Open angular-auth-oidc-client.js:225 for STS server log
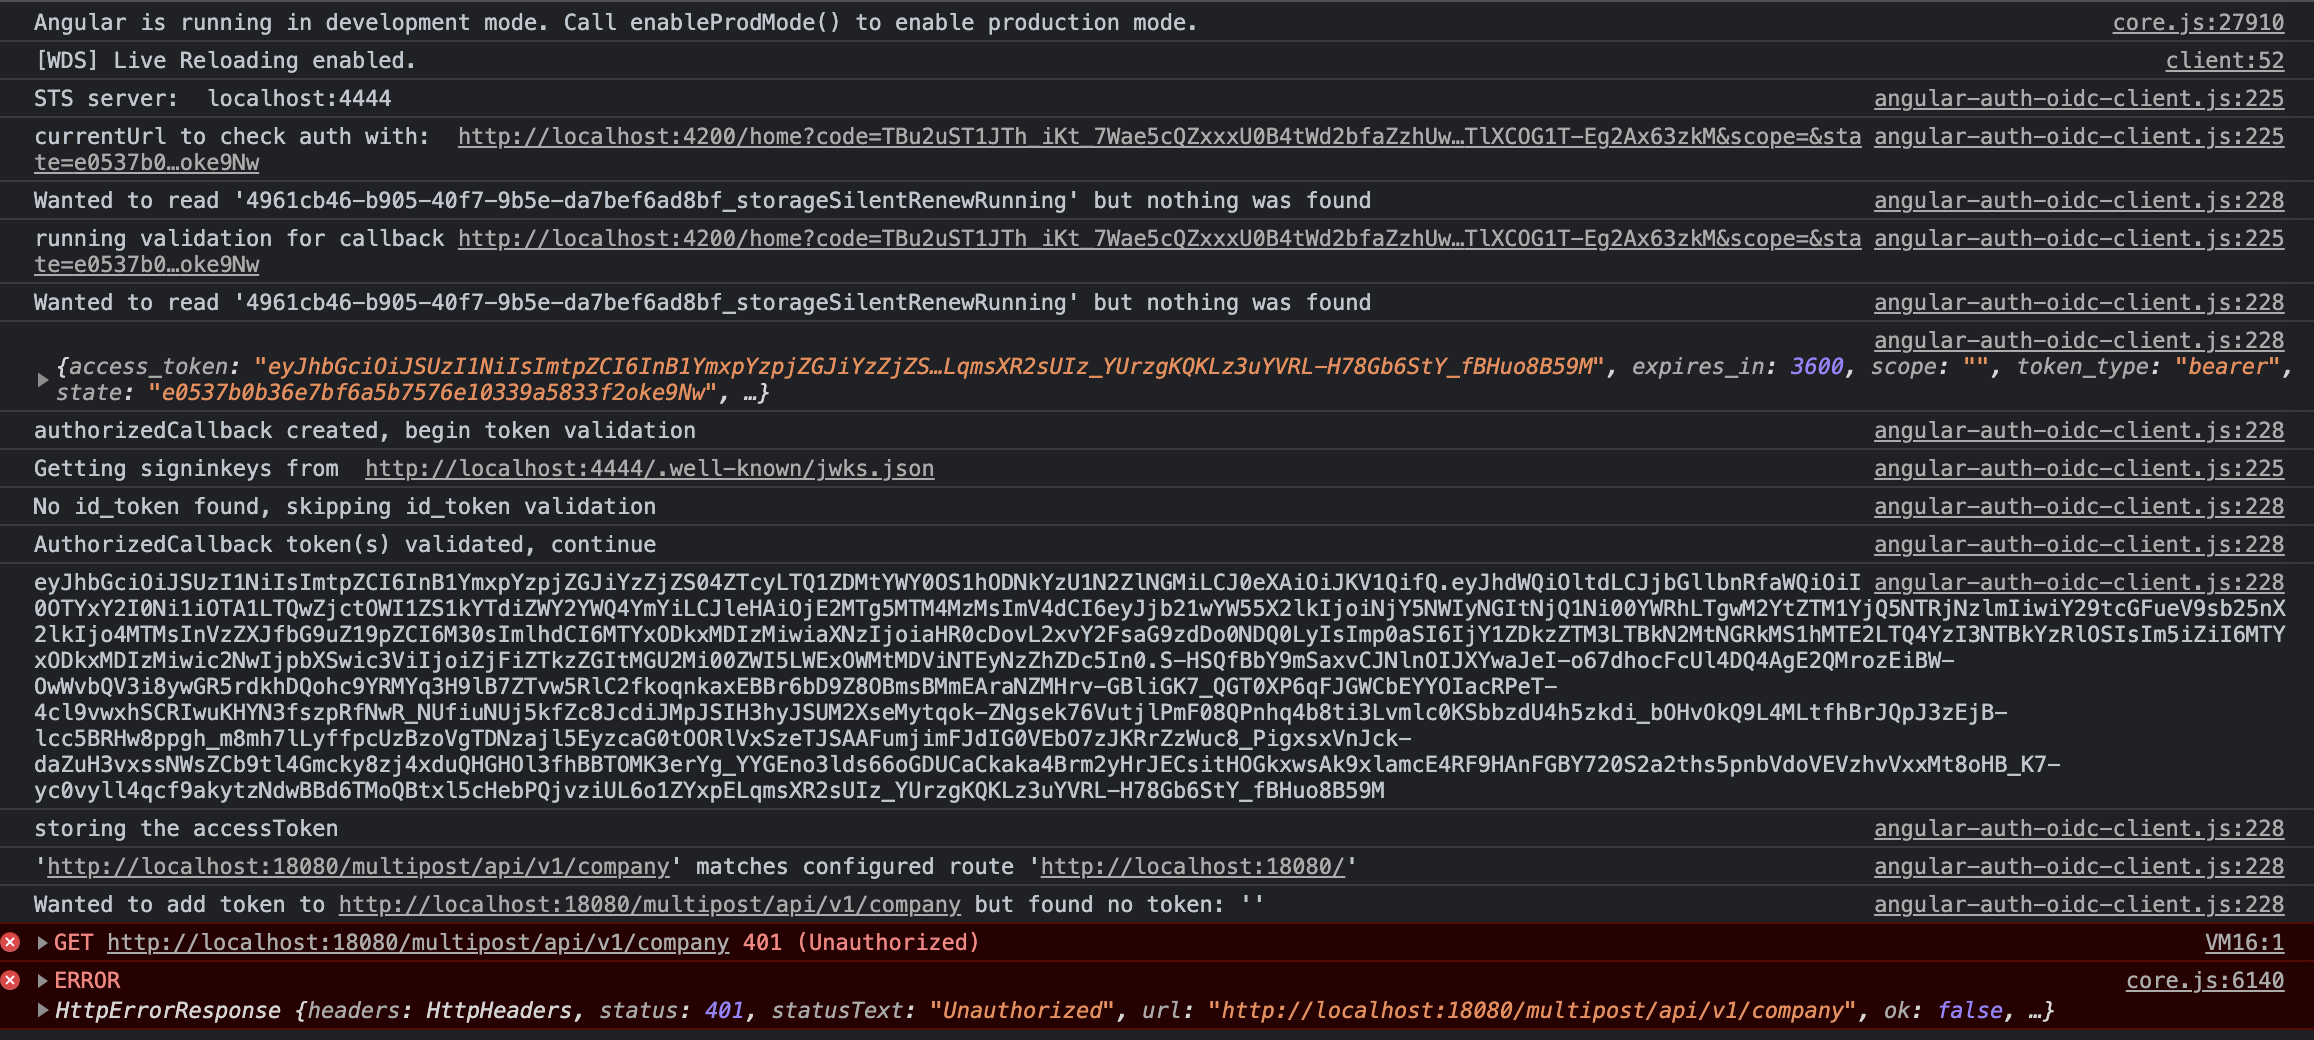 tap(2078, 97)
